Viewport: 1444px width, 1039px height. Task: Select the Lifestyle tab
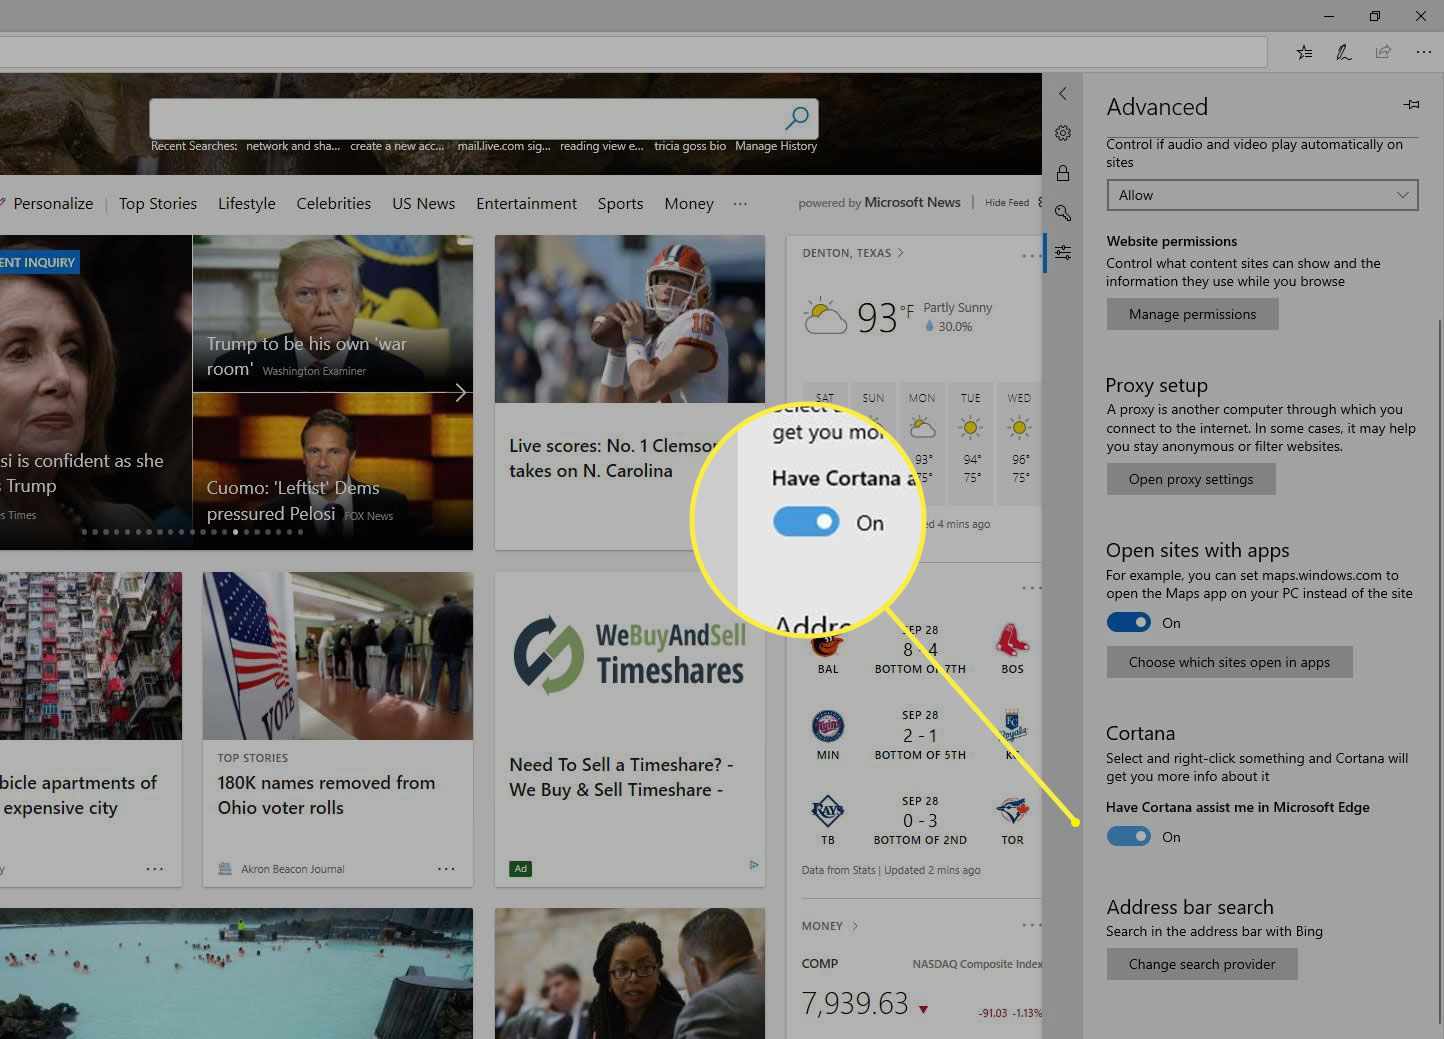[x=247, y=203]
